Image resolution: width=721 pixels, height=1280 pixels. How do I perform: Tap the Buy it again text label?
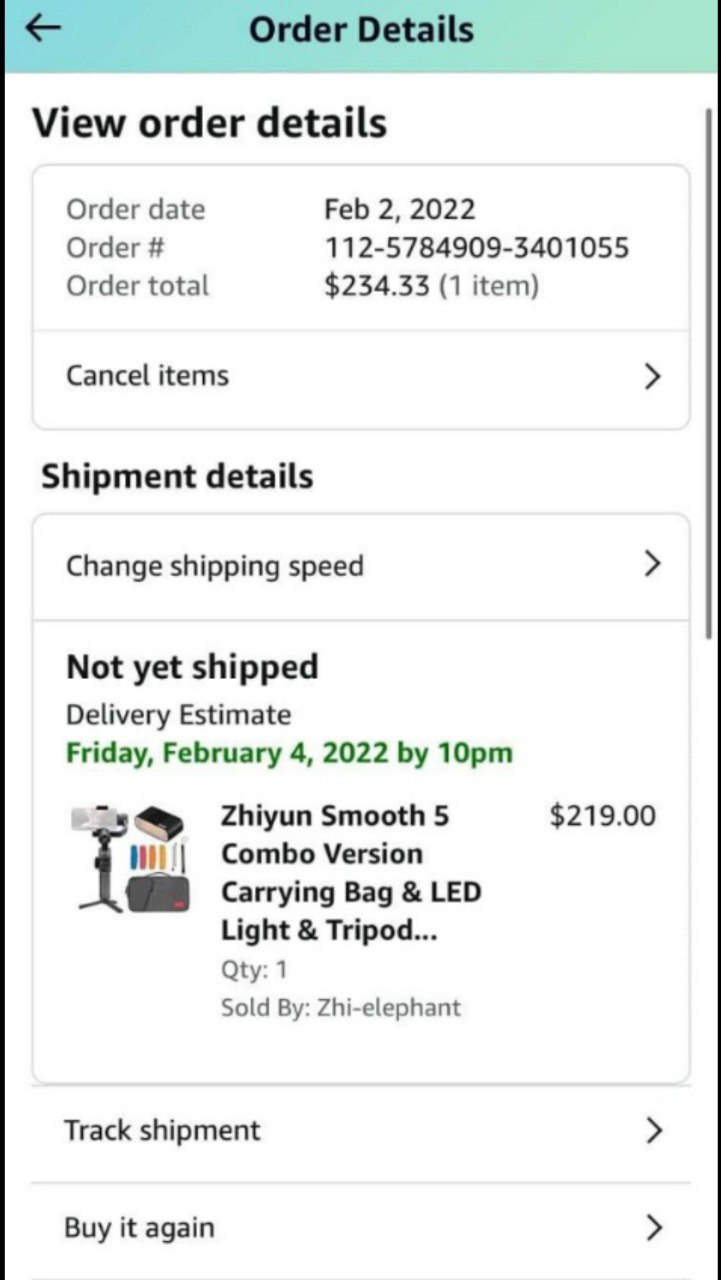click(x=139, y=1228)
